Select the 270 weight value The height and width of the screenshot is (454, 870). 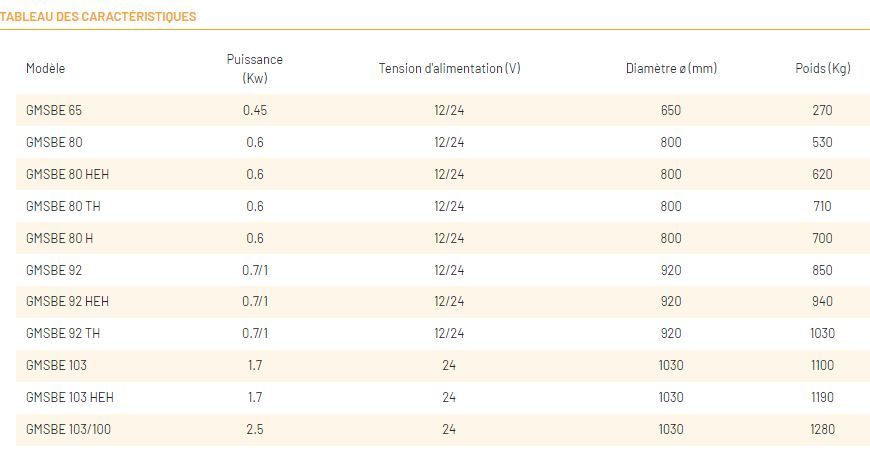coord(822,110)
